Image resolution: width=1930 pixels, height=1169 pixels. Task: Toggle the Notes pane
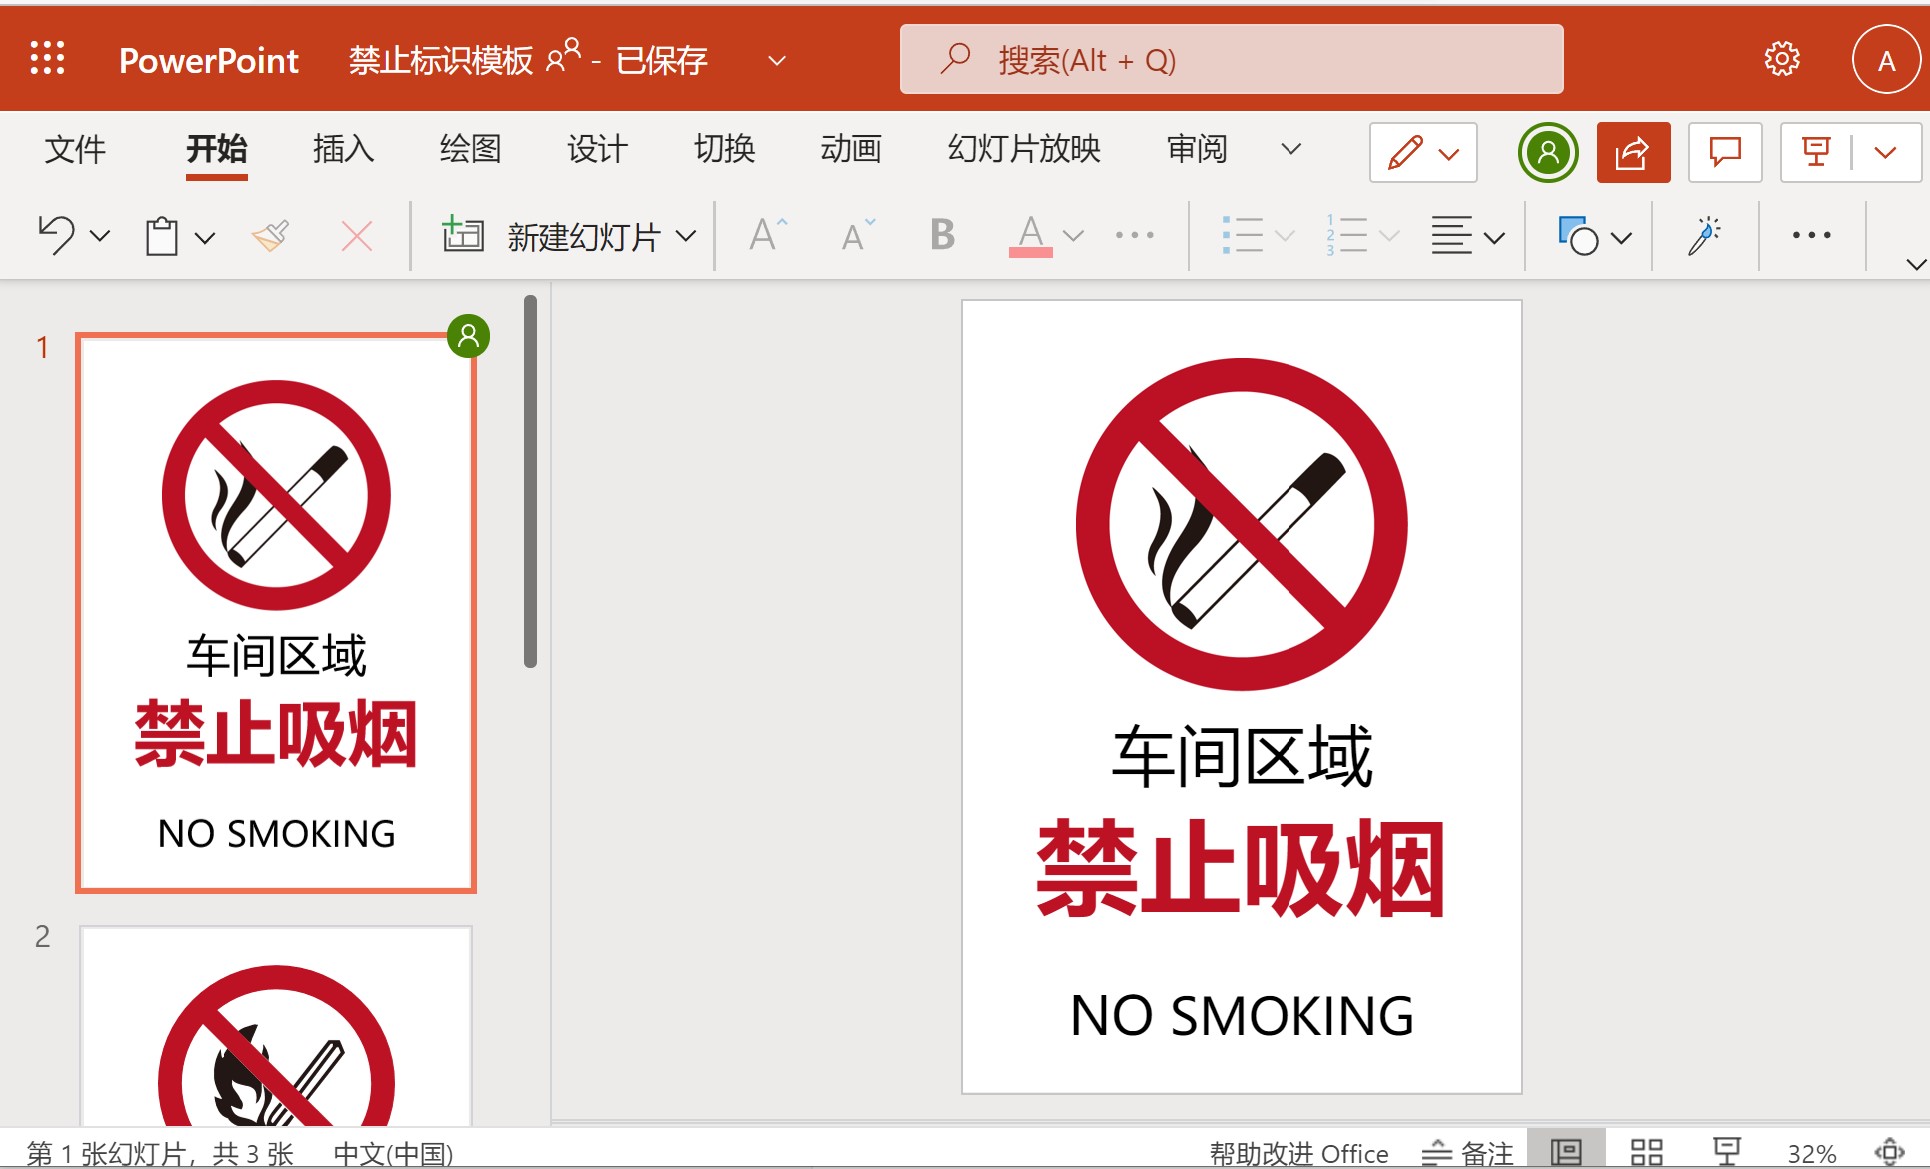coord(1468,1153)
